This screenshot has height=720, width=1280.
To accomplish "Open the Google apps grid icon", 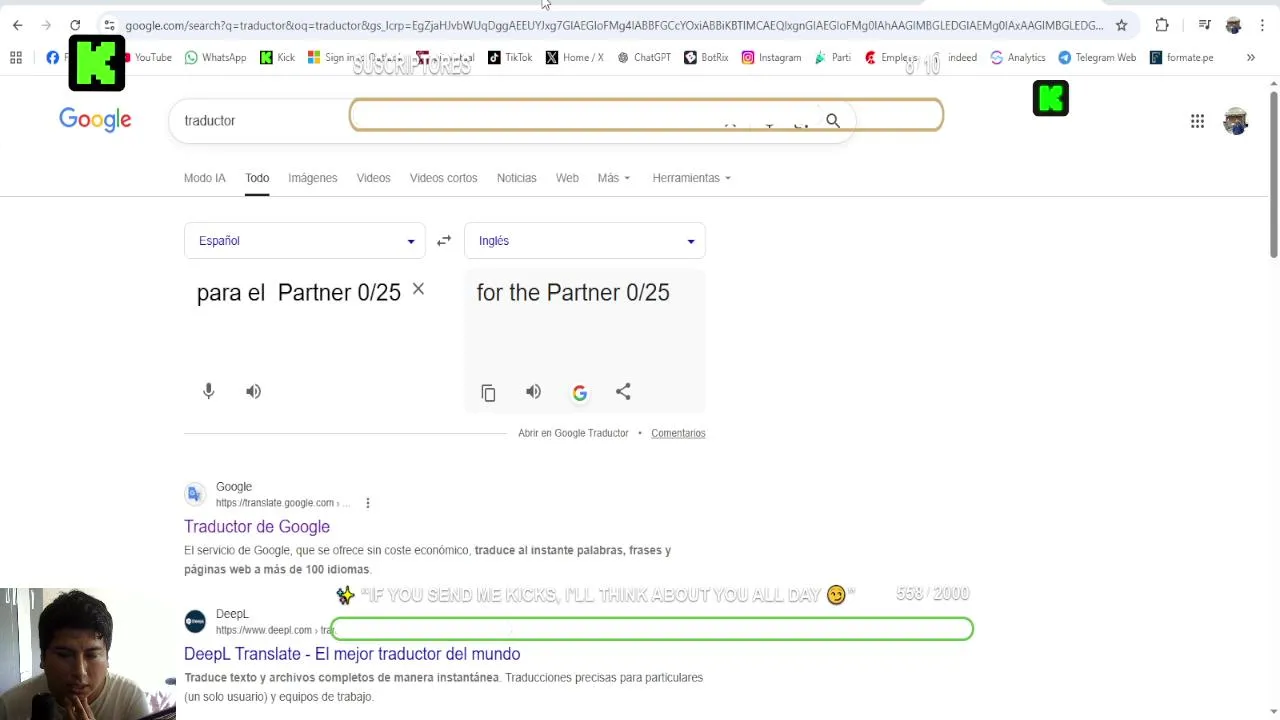I will click(1197, 121).
